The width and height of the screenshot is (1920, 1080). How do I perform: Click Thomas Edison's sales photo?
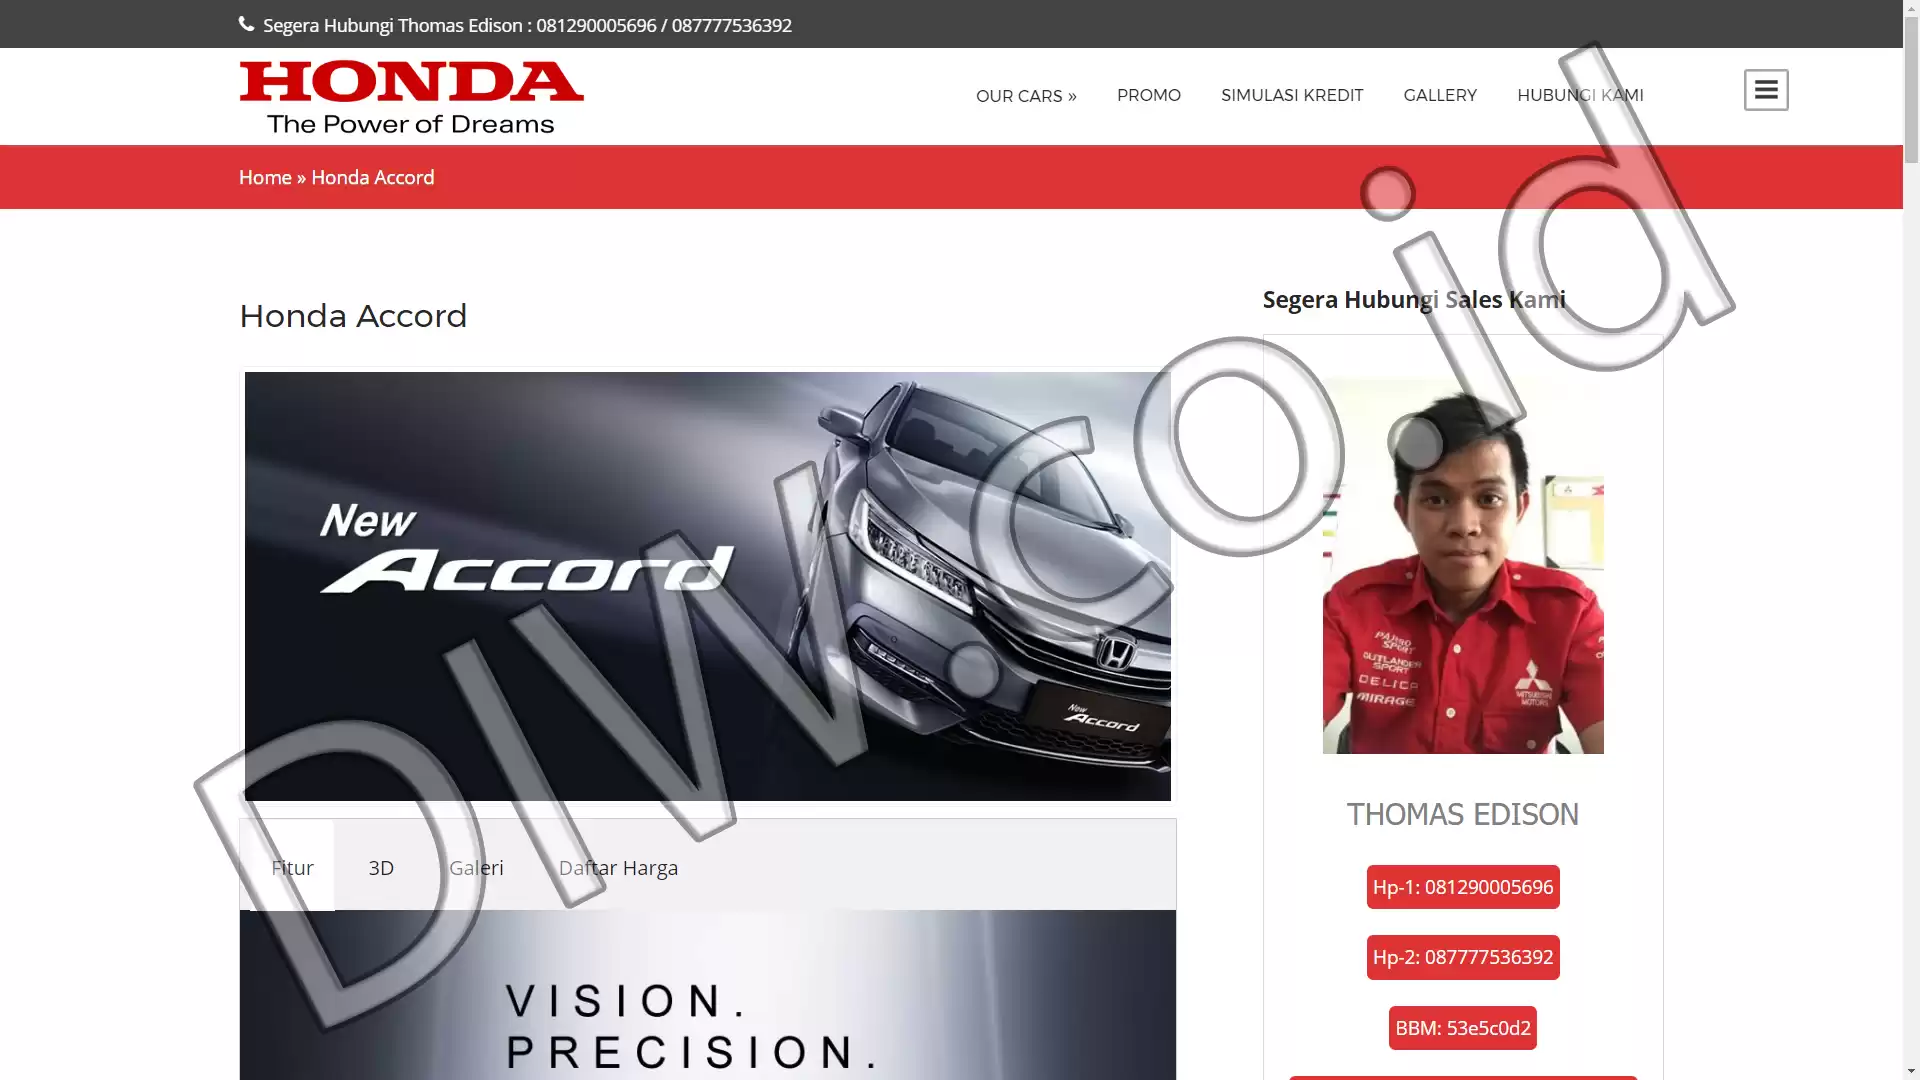[x=1463, y=566]
